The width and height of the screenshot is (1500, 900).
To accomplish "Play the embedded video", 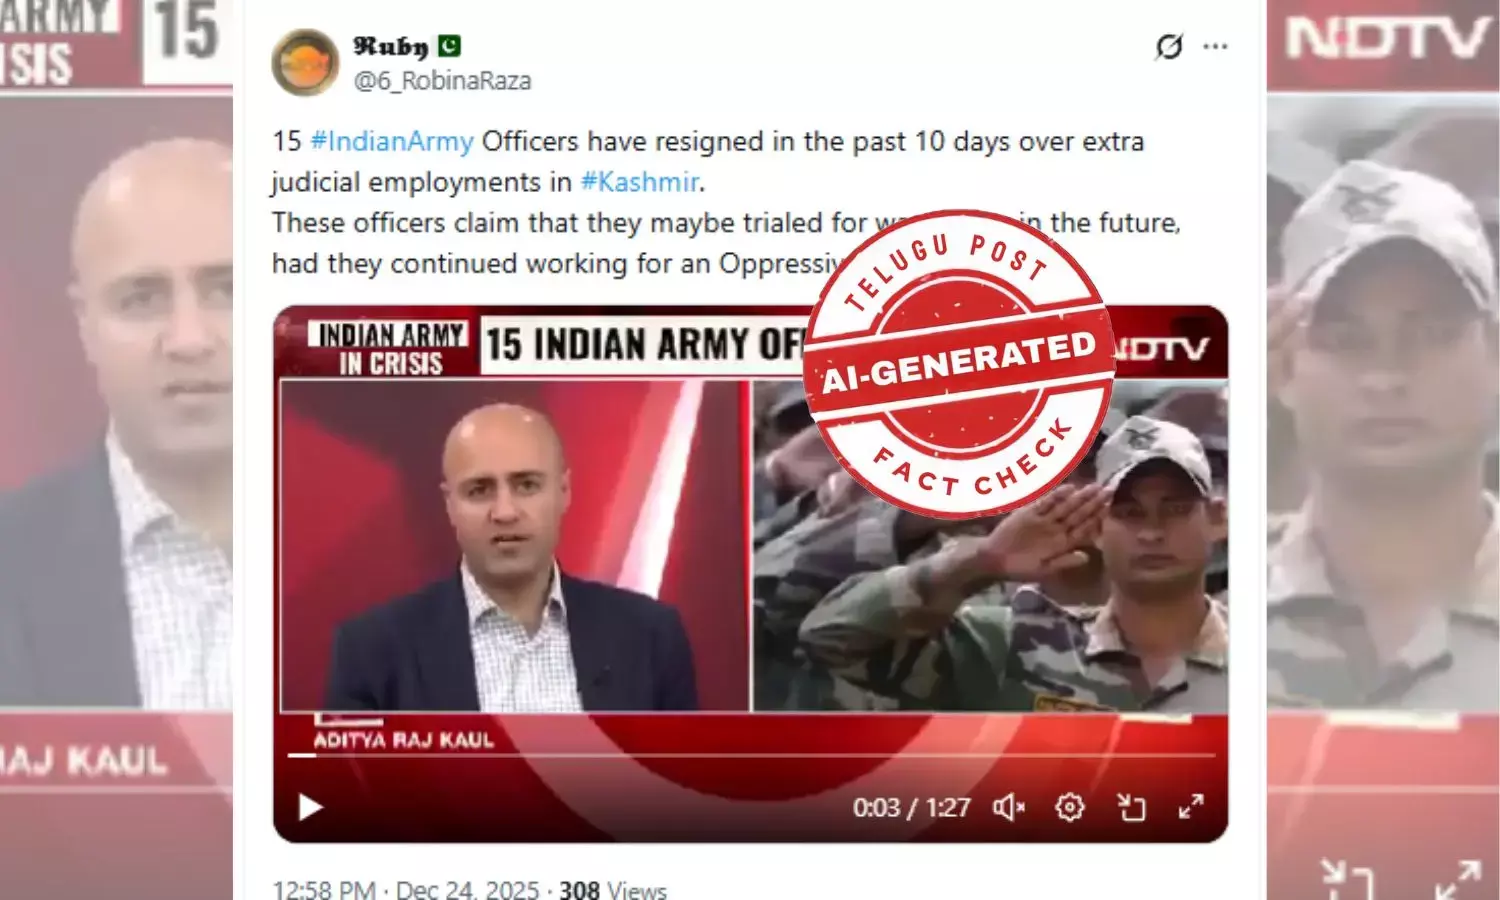I will (310, 807).
